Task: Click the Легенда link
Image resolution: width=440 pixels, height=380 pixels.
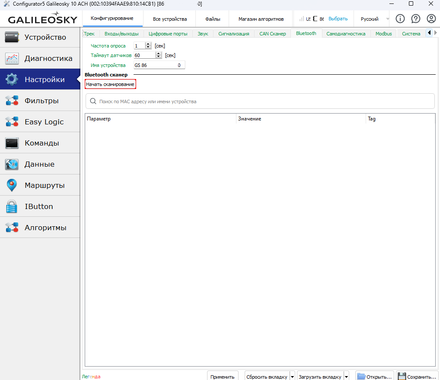Action: pos(91,377)
